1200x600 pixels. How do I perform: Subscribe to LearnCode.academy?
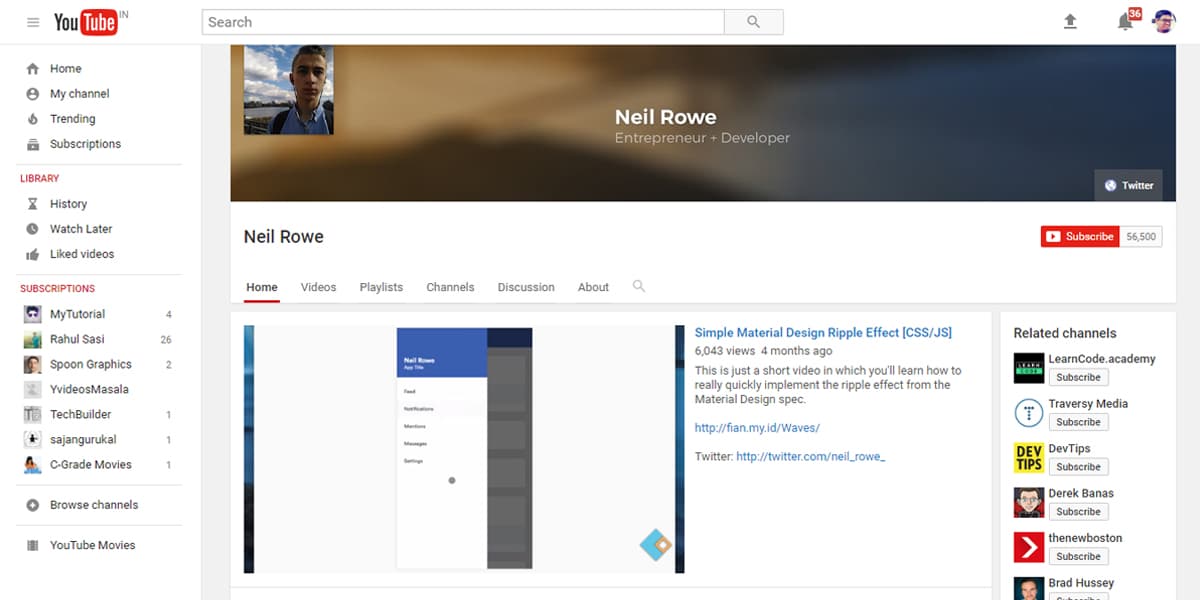(1078, 377)
